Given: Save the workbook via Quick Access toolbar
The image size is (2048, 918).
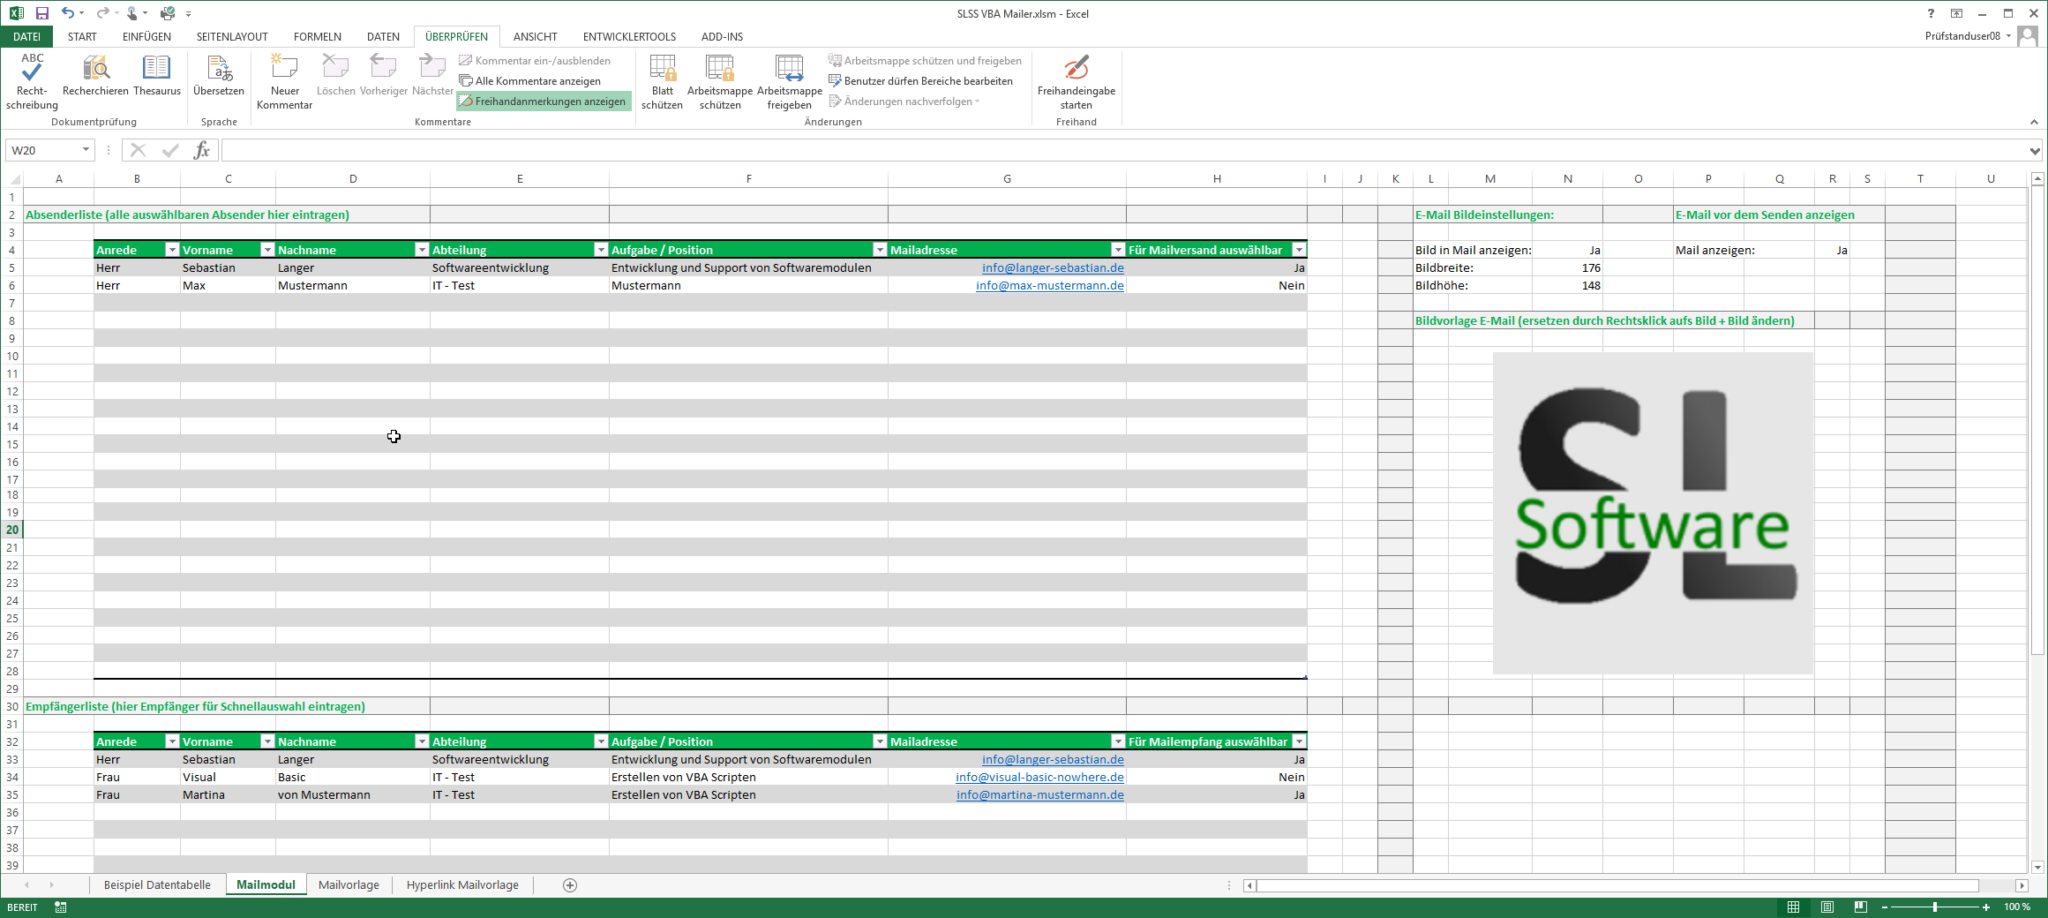Looking at the screenshot, I should click(x=40, y=13).
